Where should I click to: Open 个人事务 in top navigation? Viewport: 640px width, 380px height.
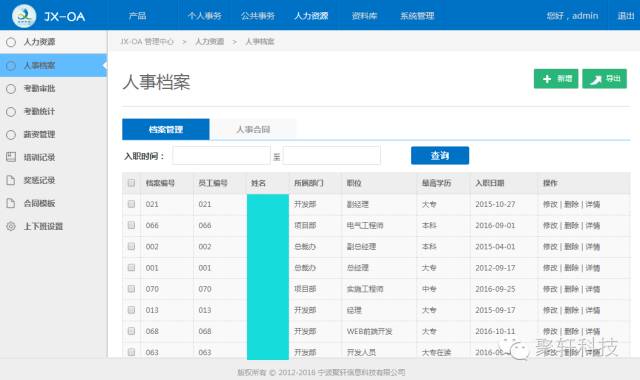[x=204, y=16]
